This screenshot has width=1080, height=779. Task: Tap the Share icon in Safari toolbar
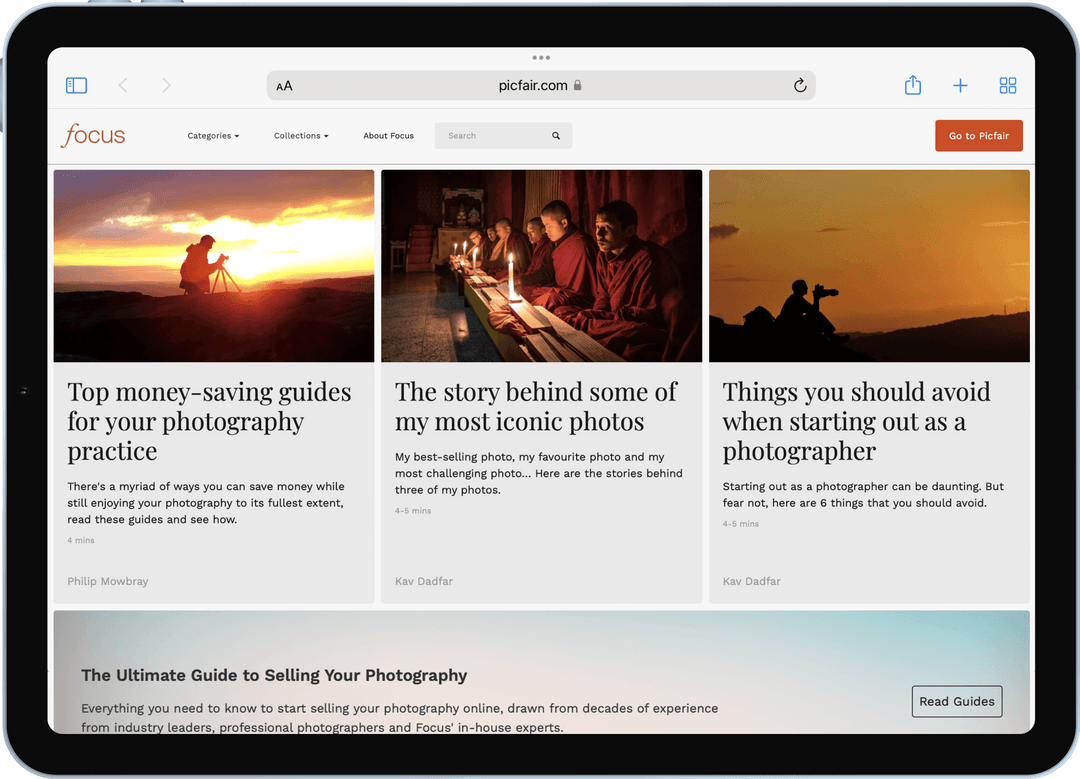coord(912,85)
